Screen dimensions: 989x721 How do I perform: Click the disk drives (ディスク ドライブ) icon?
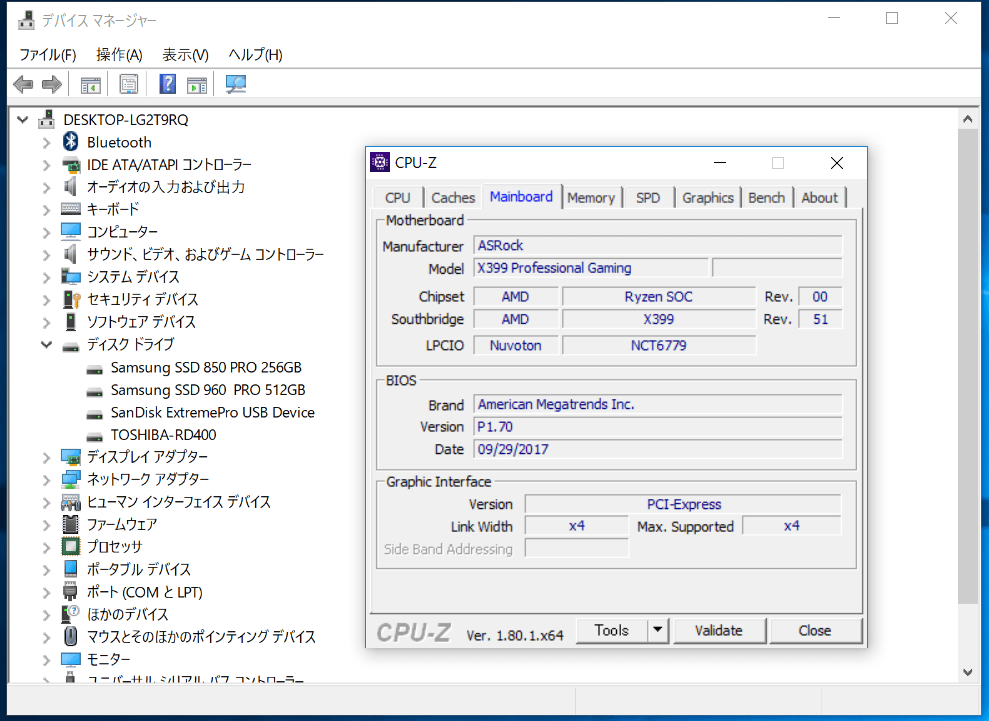coord(71,345)
